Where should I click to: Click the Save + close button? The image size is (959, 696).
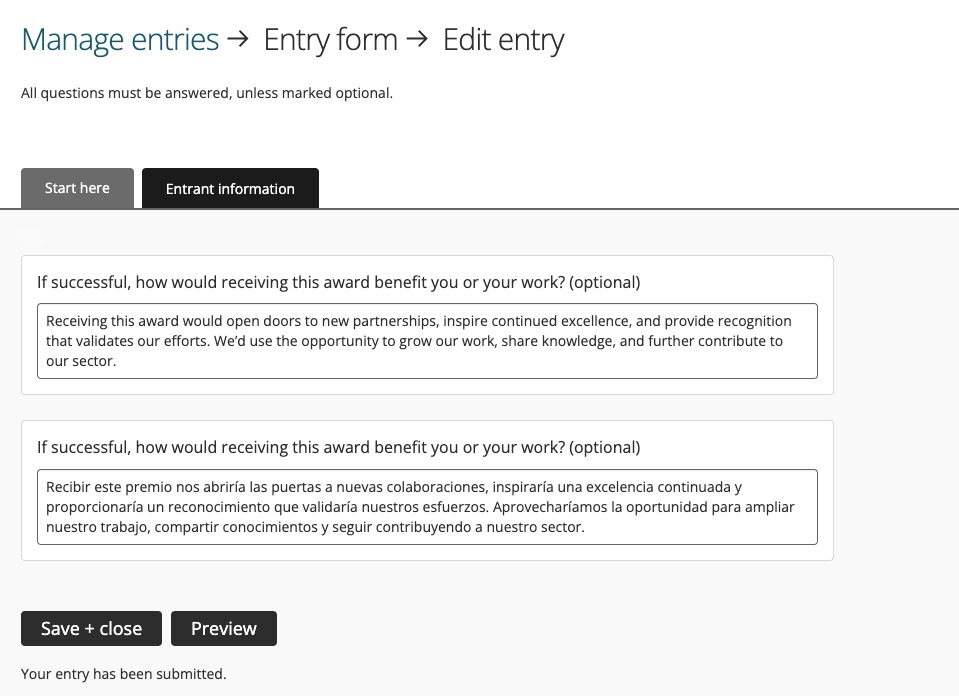(91, 628)
